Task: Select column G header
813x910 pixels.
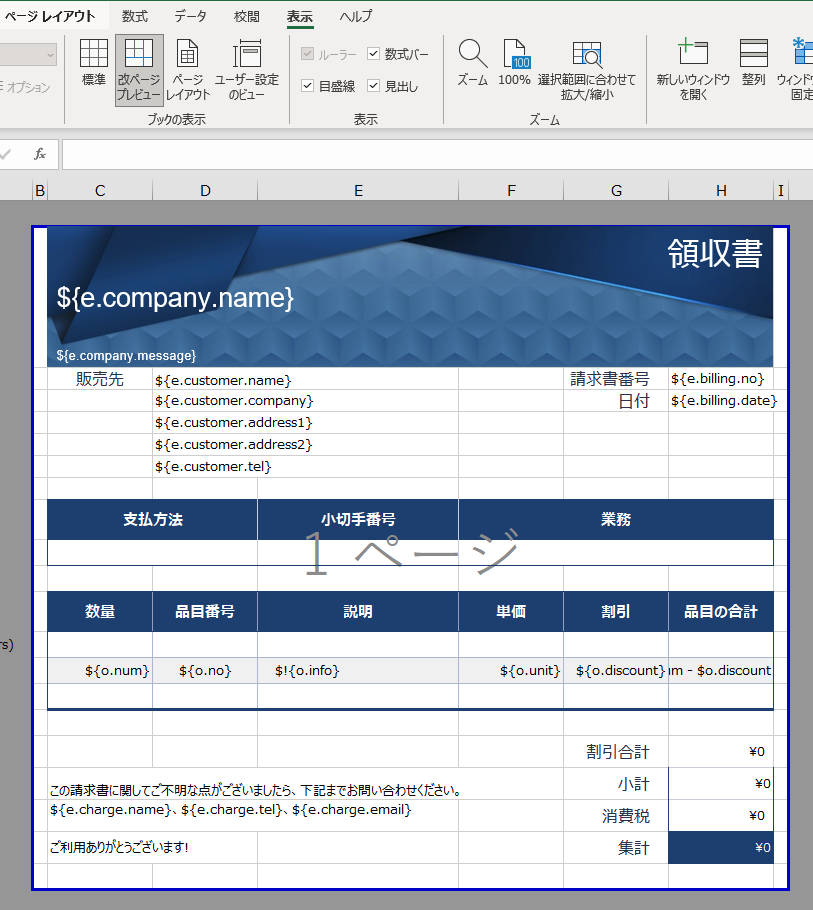Action: 616,190
